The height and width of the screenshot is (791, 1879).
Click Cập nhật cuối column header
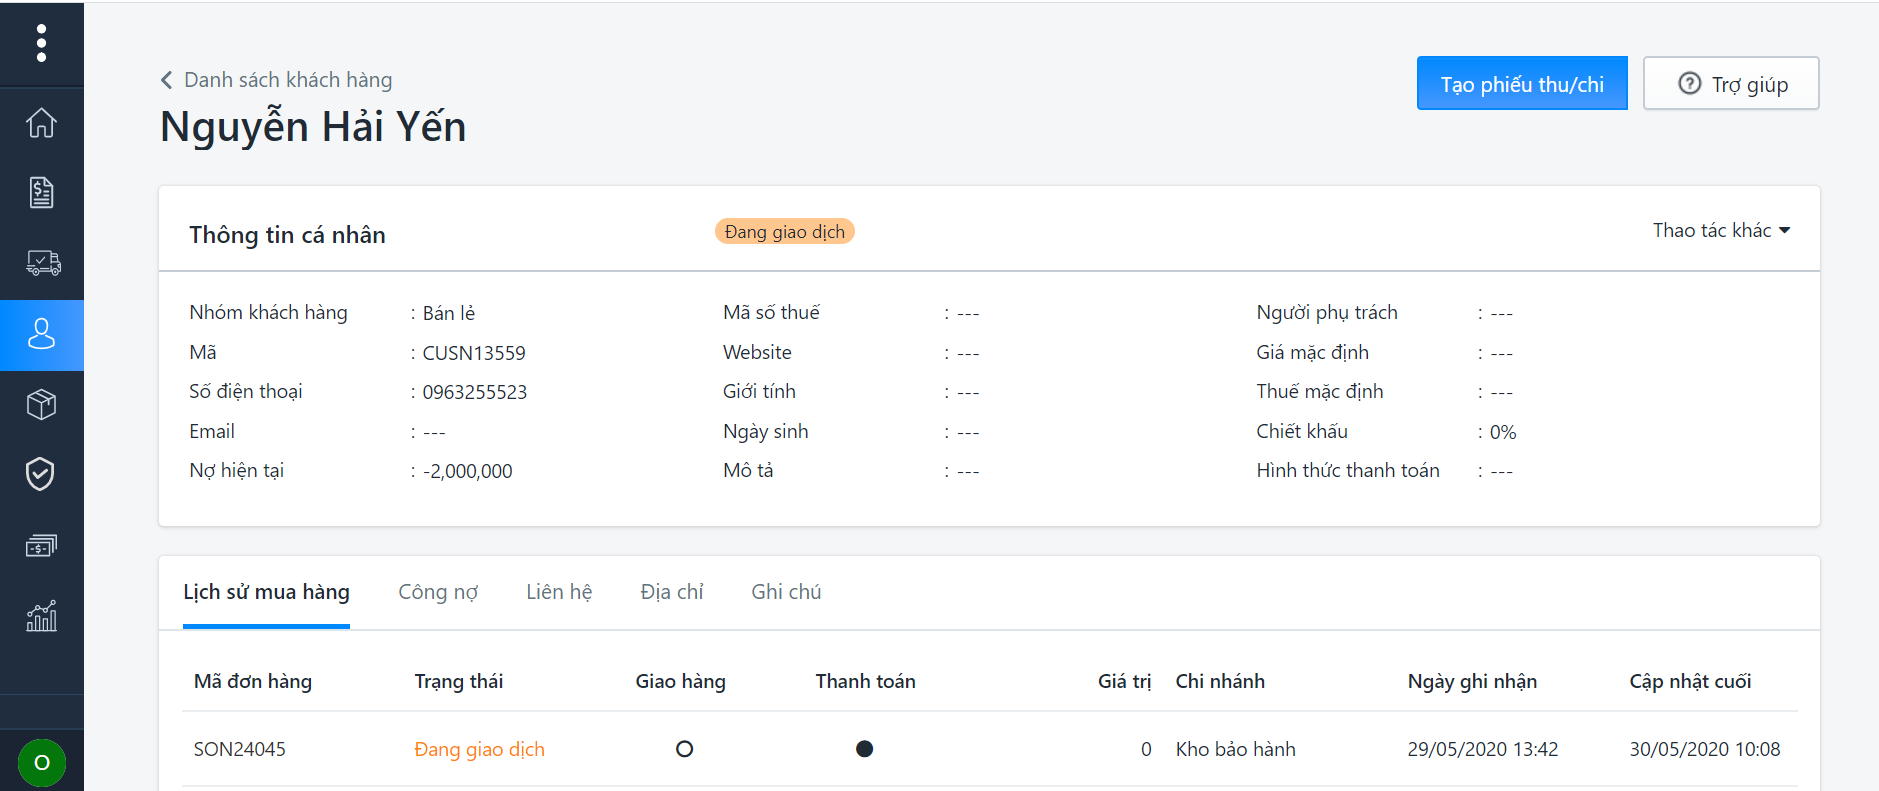pos(1690,681)
